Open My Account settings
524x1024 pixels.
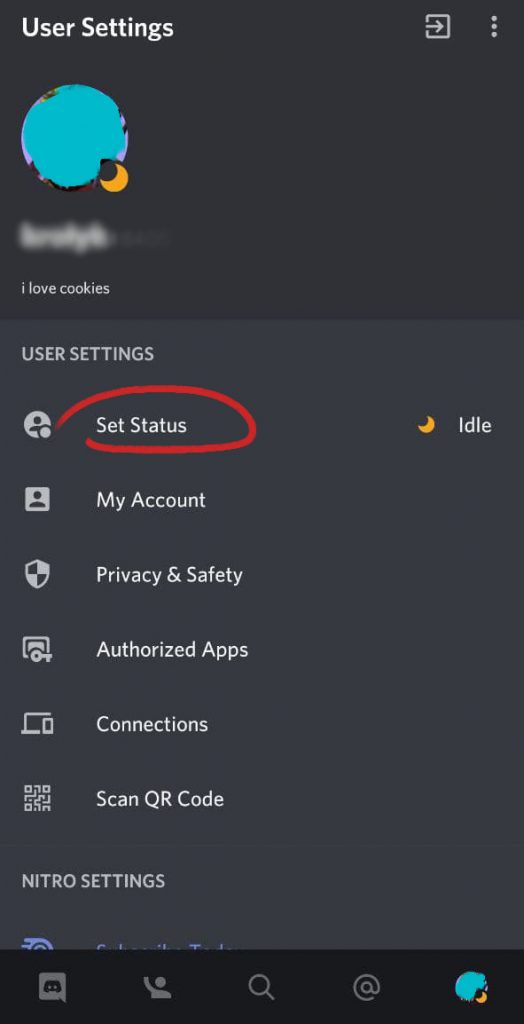click(262, 500)
